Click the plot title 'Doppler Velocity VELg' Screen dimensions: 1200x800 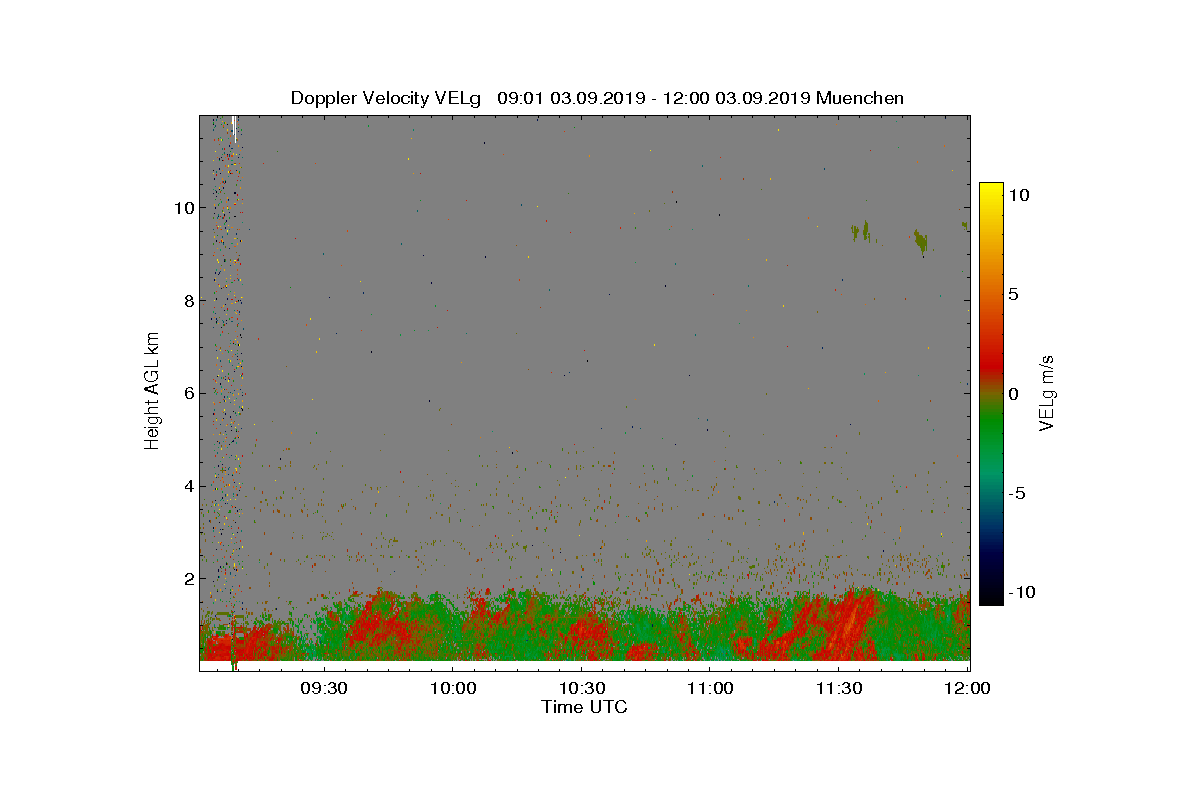click(x=386, y=98)
